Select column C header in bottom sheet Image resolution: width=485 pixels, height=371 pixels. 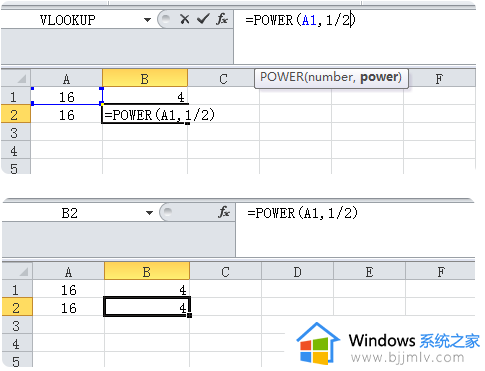click(225, 272)
